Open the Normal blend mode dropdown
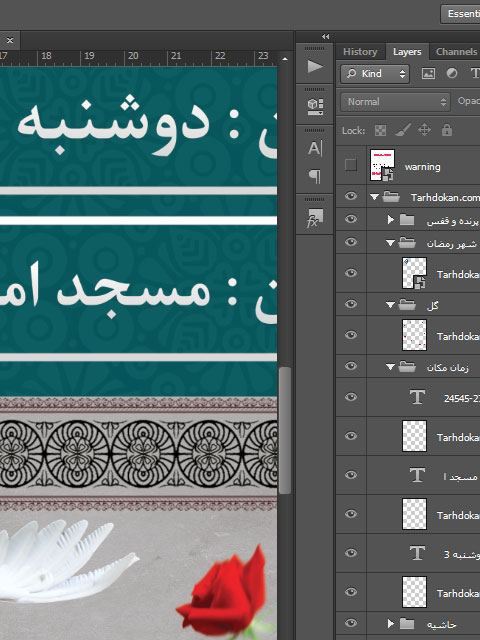Image resolution: width=480 pixels, height=640 pixels. click(395, 102)
